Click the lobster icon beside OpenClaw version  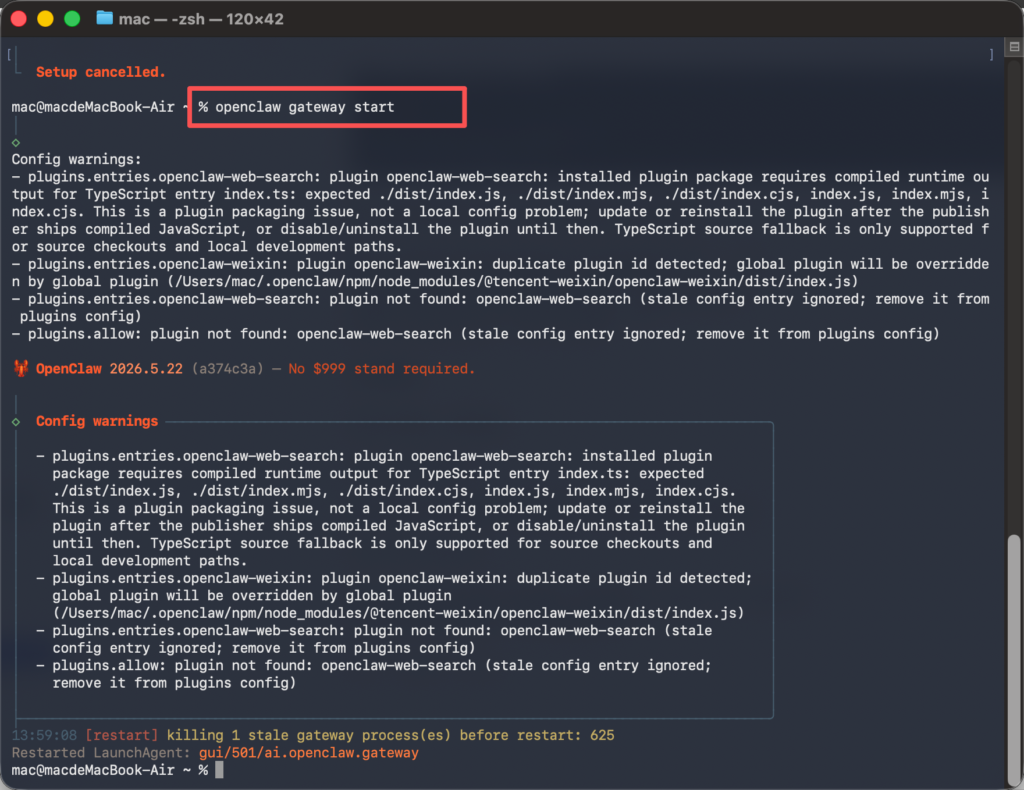coord(21,369)
